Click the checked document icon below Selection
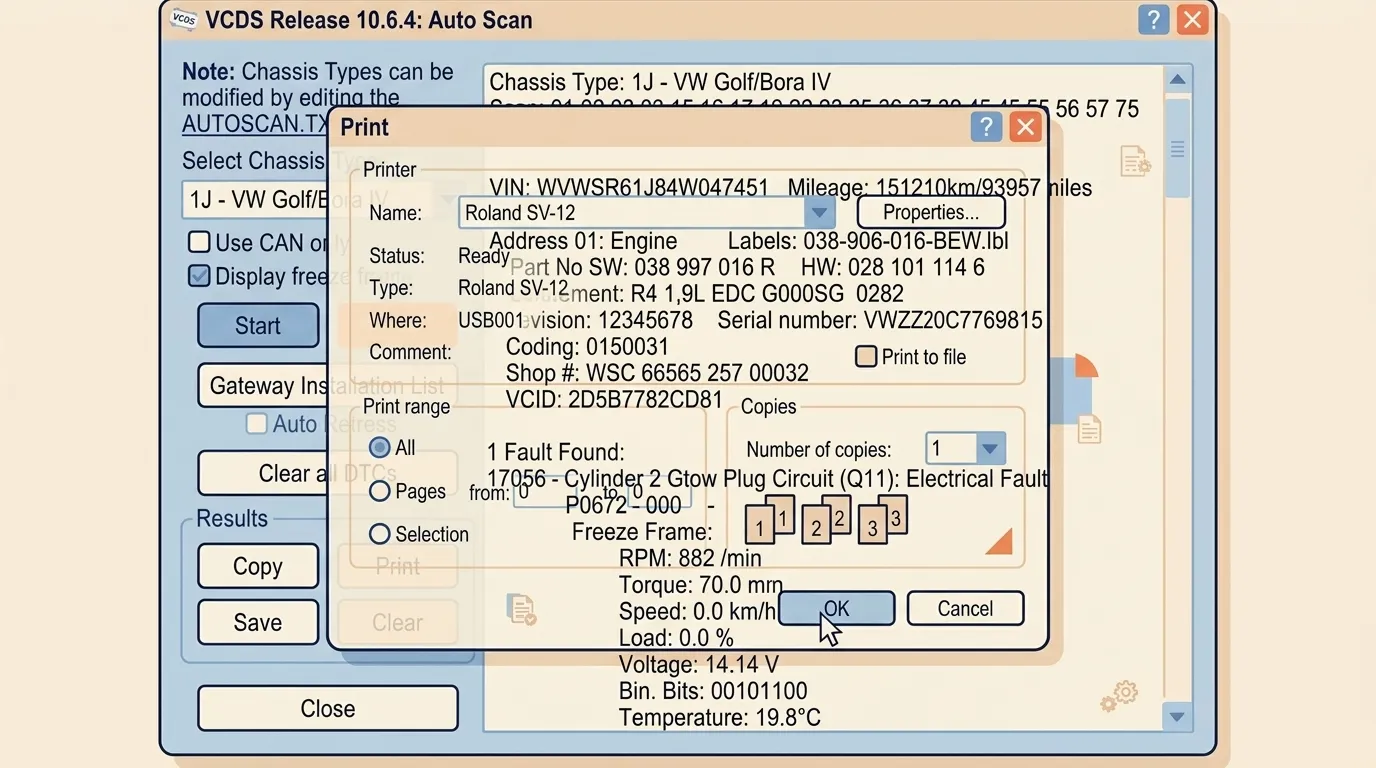 coord(521,609)
